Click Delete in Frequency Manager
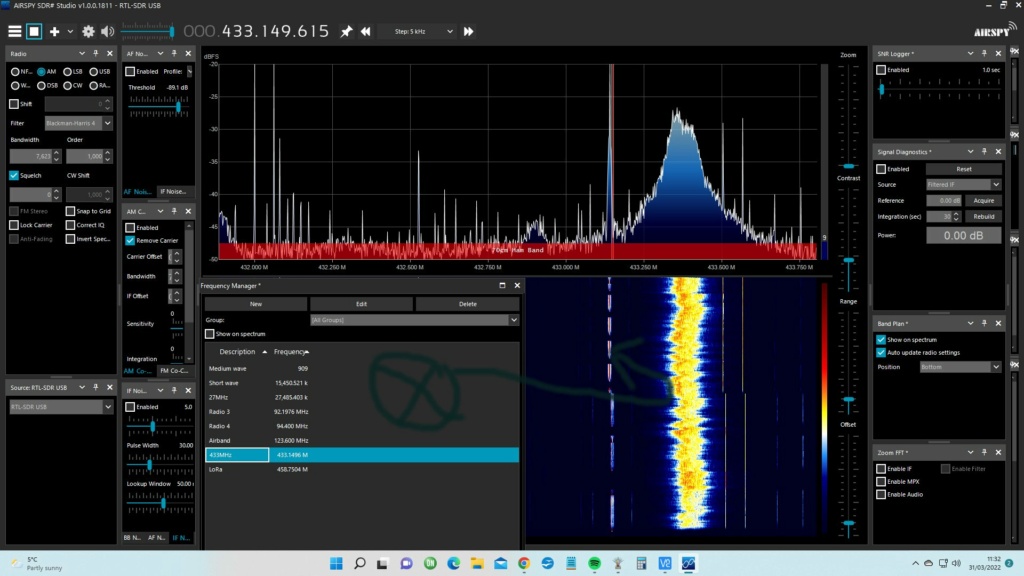 click(468, 304)
